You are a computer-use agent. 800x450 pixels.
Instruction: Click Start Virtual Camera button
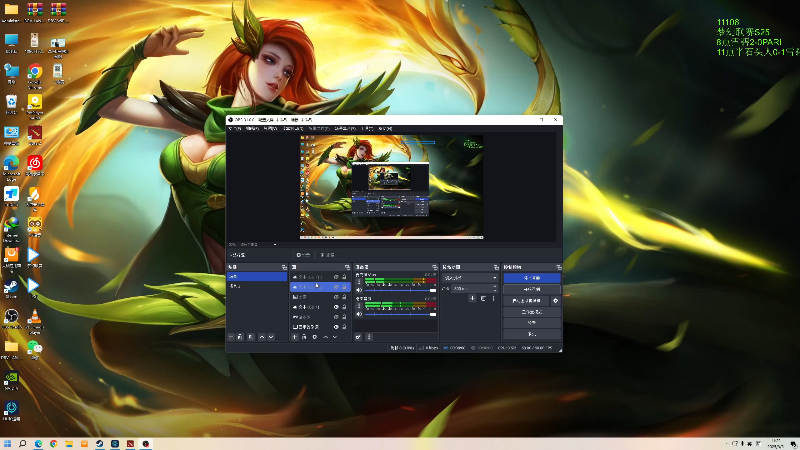pos(527,301)
